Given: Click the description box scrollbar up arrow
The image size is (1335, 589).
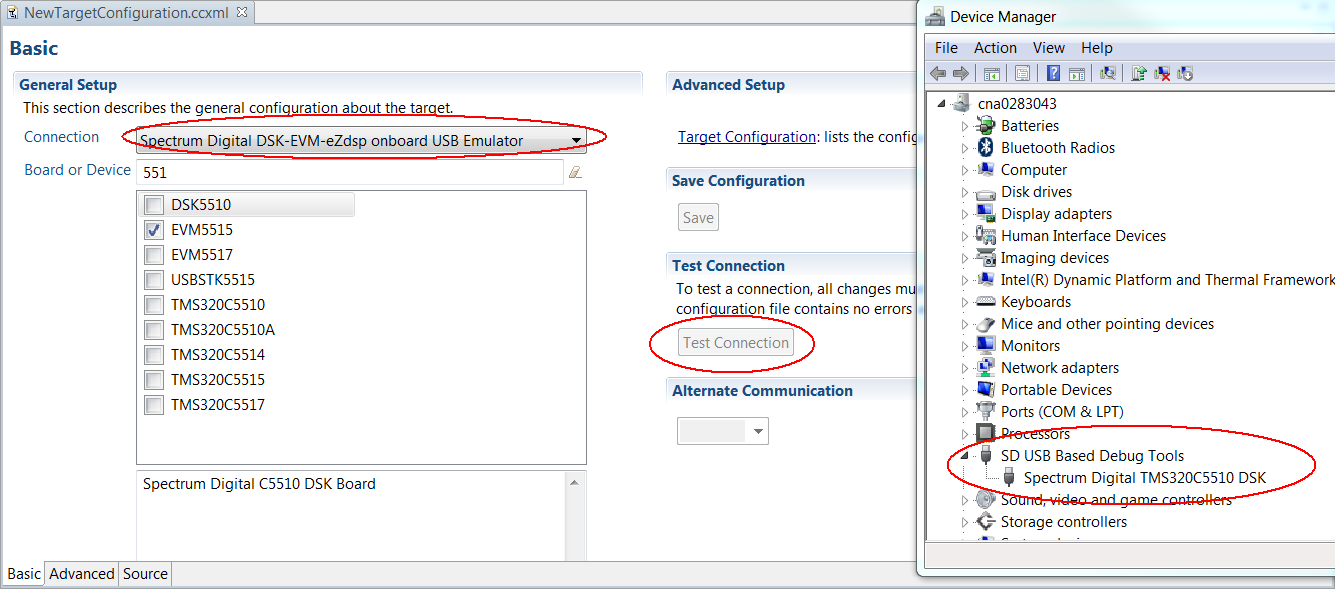Looking at the screenshot, I should click(x=576, y=484).
